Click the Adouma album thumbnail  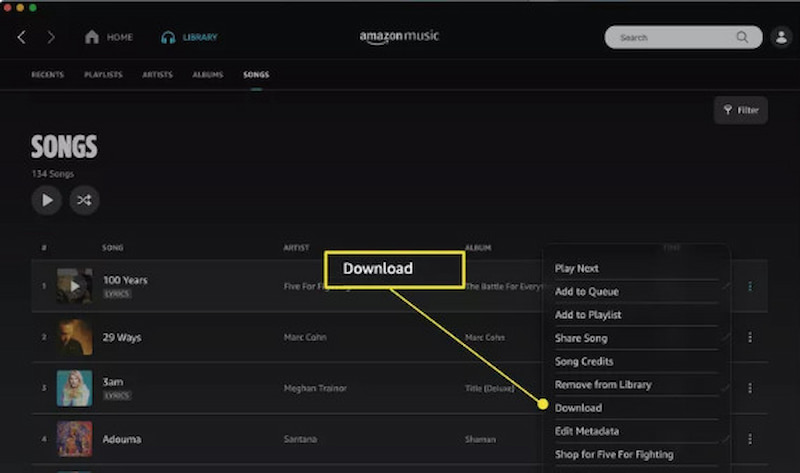point(74,439)
